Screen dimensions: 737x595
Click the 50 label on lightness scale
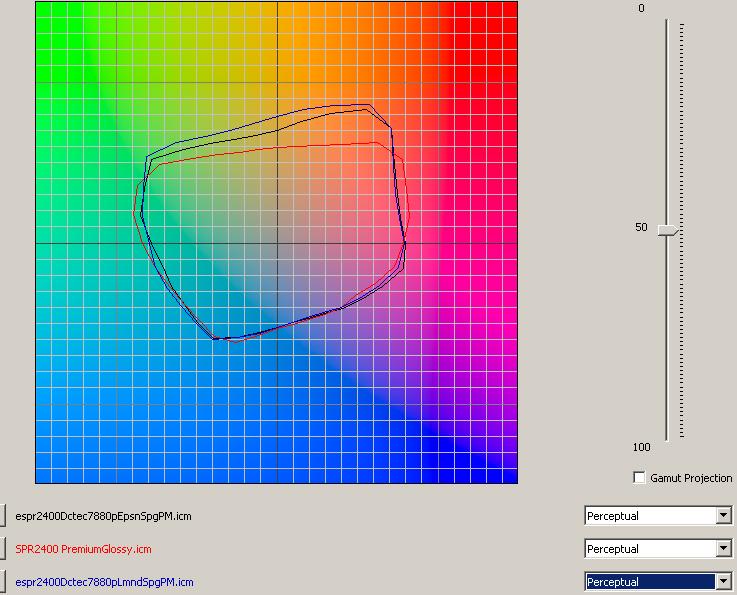click(641, 227)
